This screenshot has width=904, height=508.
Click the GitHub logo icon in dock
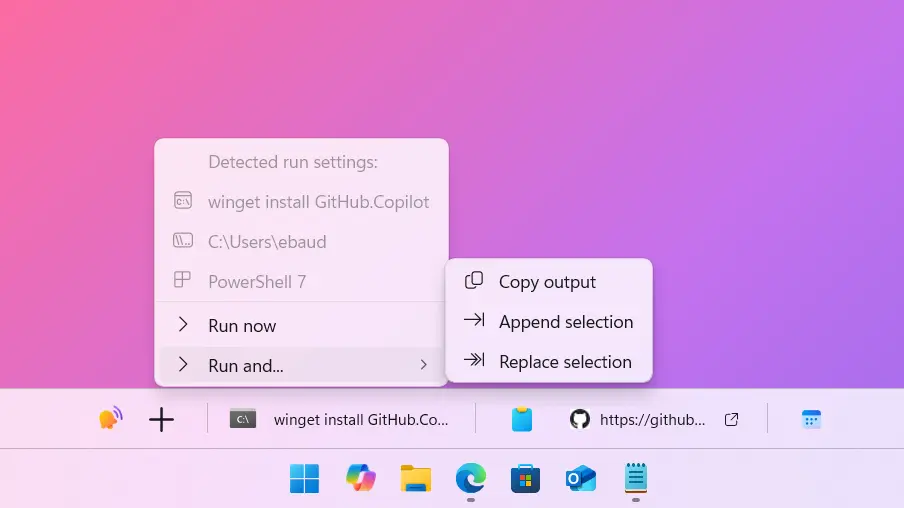[579, 419]
